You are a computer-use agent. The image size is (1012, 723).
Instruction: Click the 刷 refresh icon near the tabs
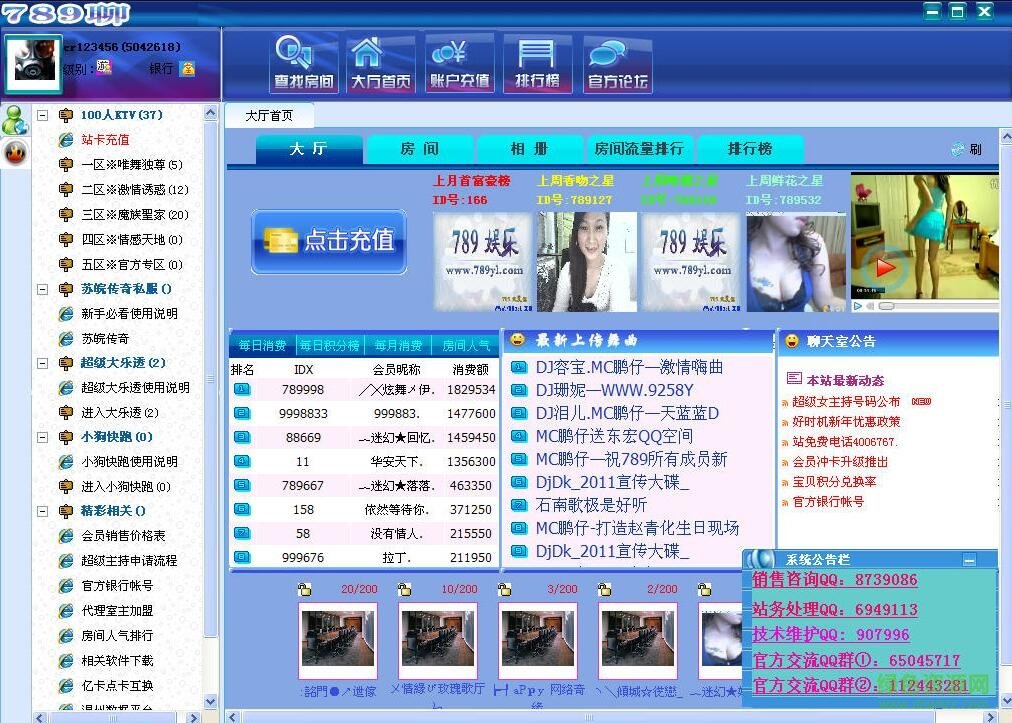point(959,147)
